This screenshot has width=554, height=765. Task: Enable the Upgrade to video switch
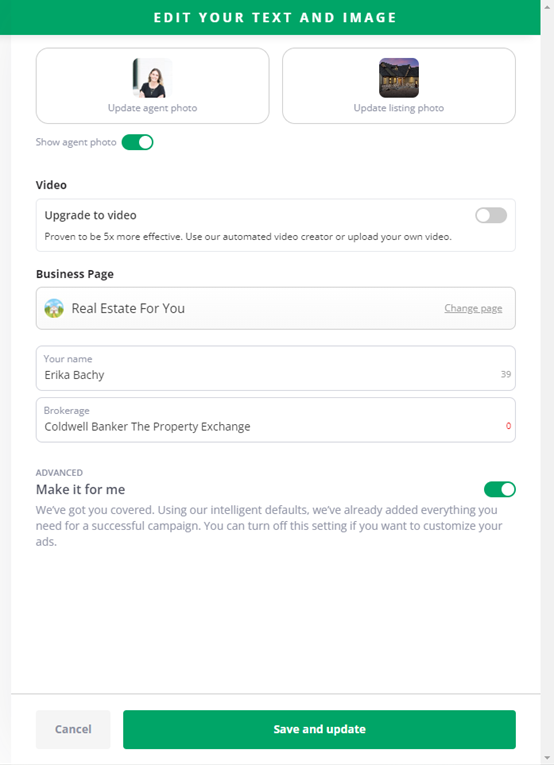[491, 215]
